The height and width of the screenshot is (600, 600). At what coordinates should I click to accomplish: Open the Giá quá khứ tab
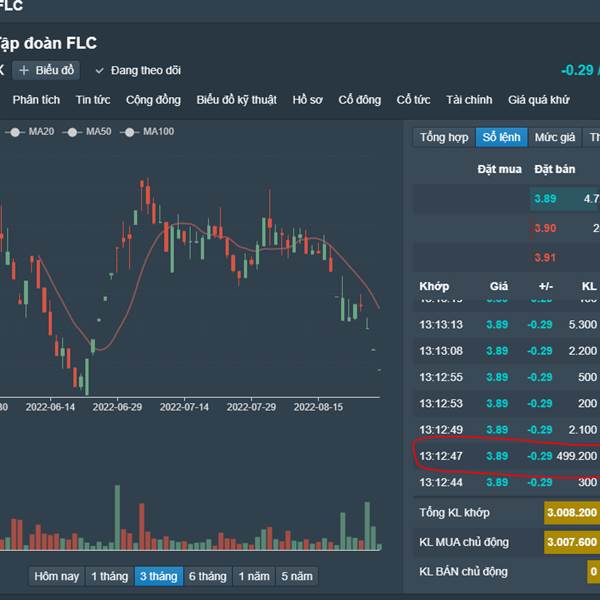538,100
